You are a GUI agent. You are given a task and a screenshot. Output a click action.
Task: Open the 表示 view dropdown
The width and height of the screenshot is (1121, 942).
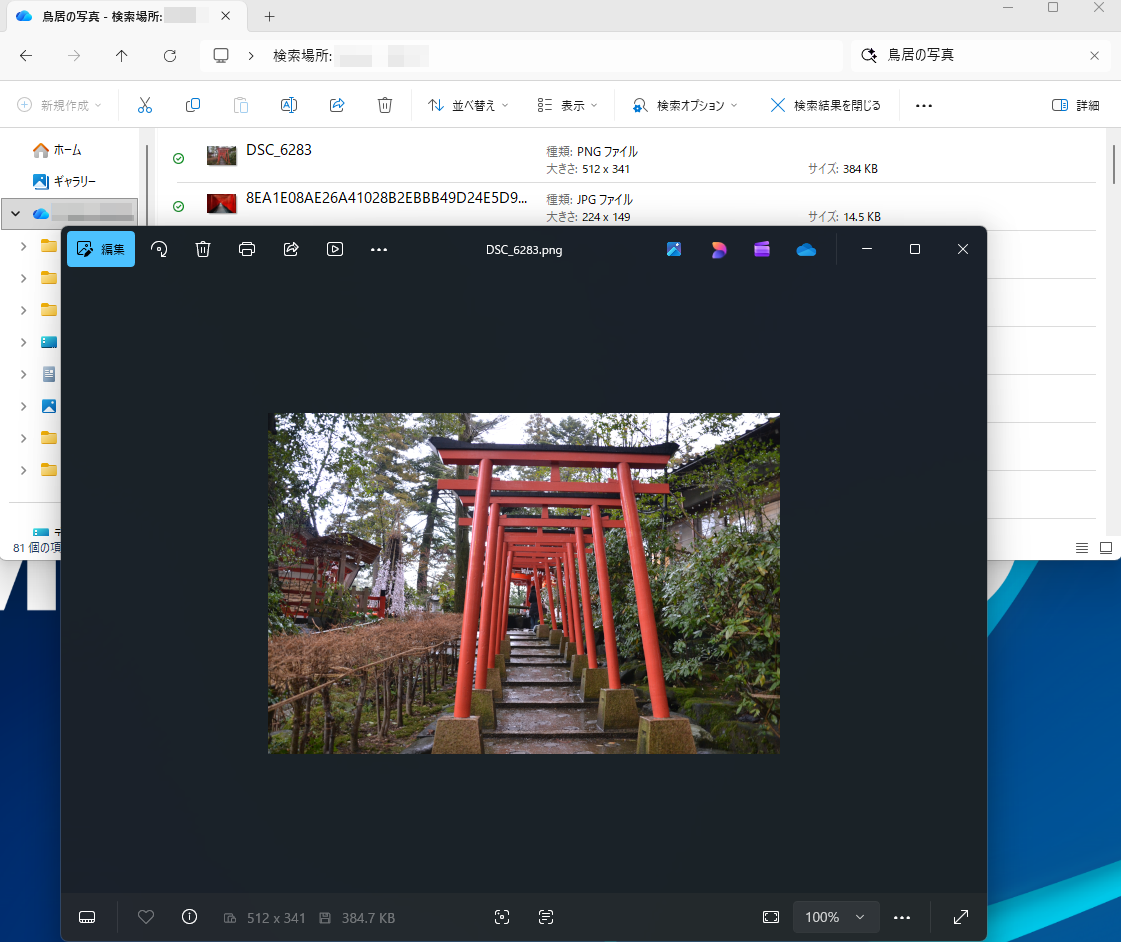567,105
